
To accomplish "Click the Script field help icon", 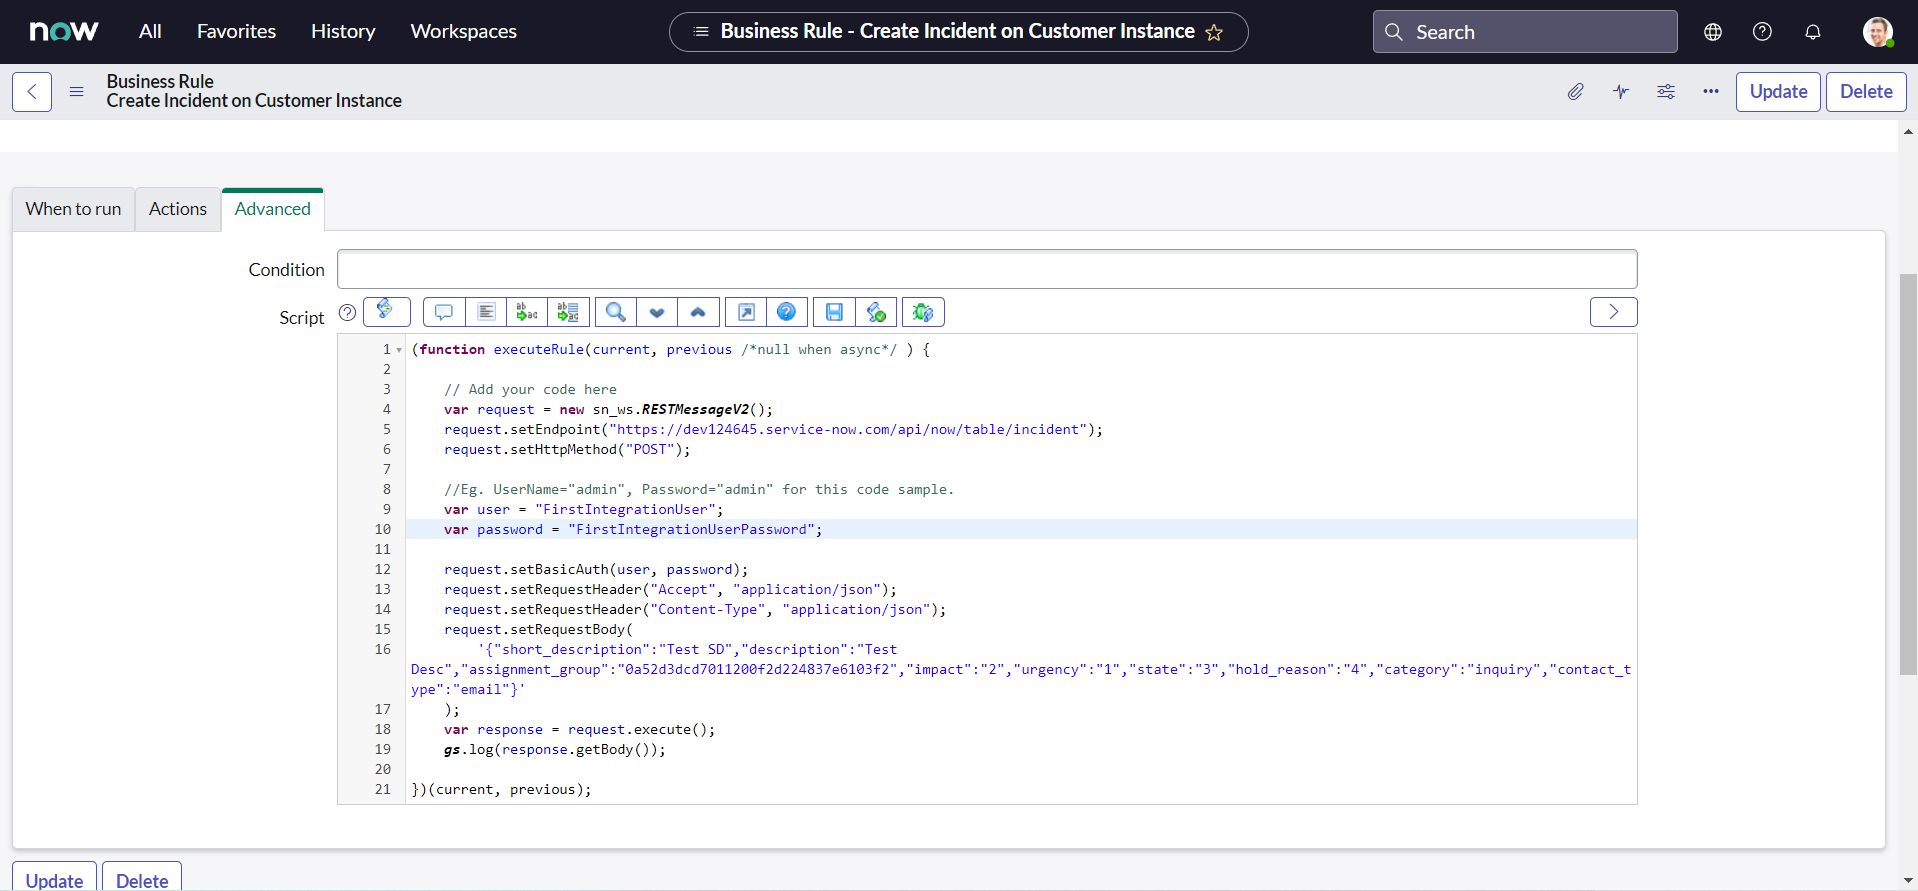I will [347, 312].
